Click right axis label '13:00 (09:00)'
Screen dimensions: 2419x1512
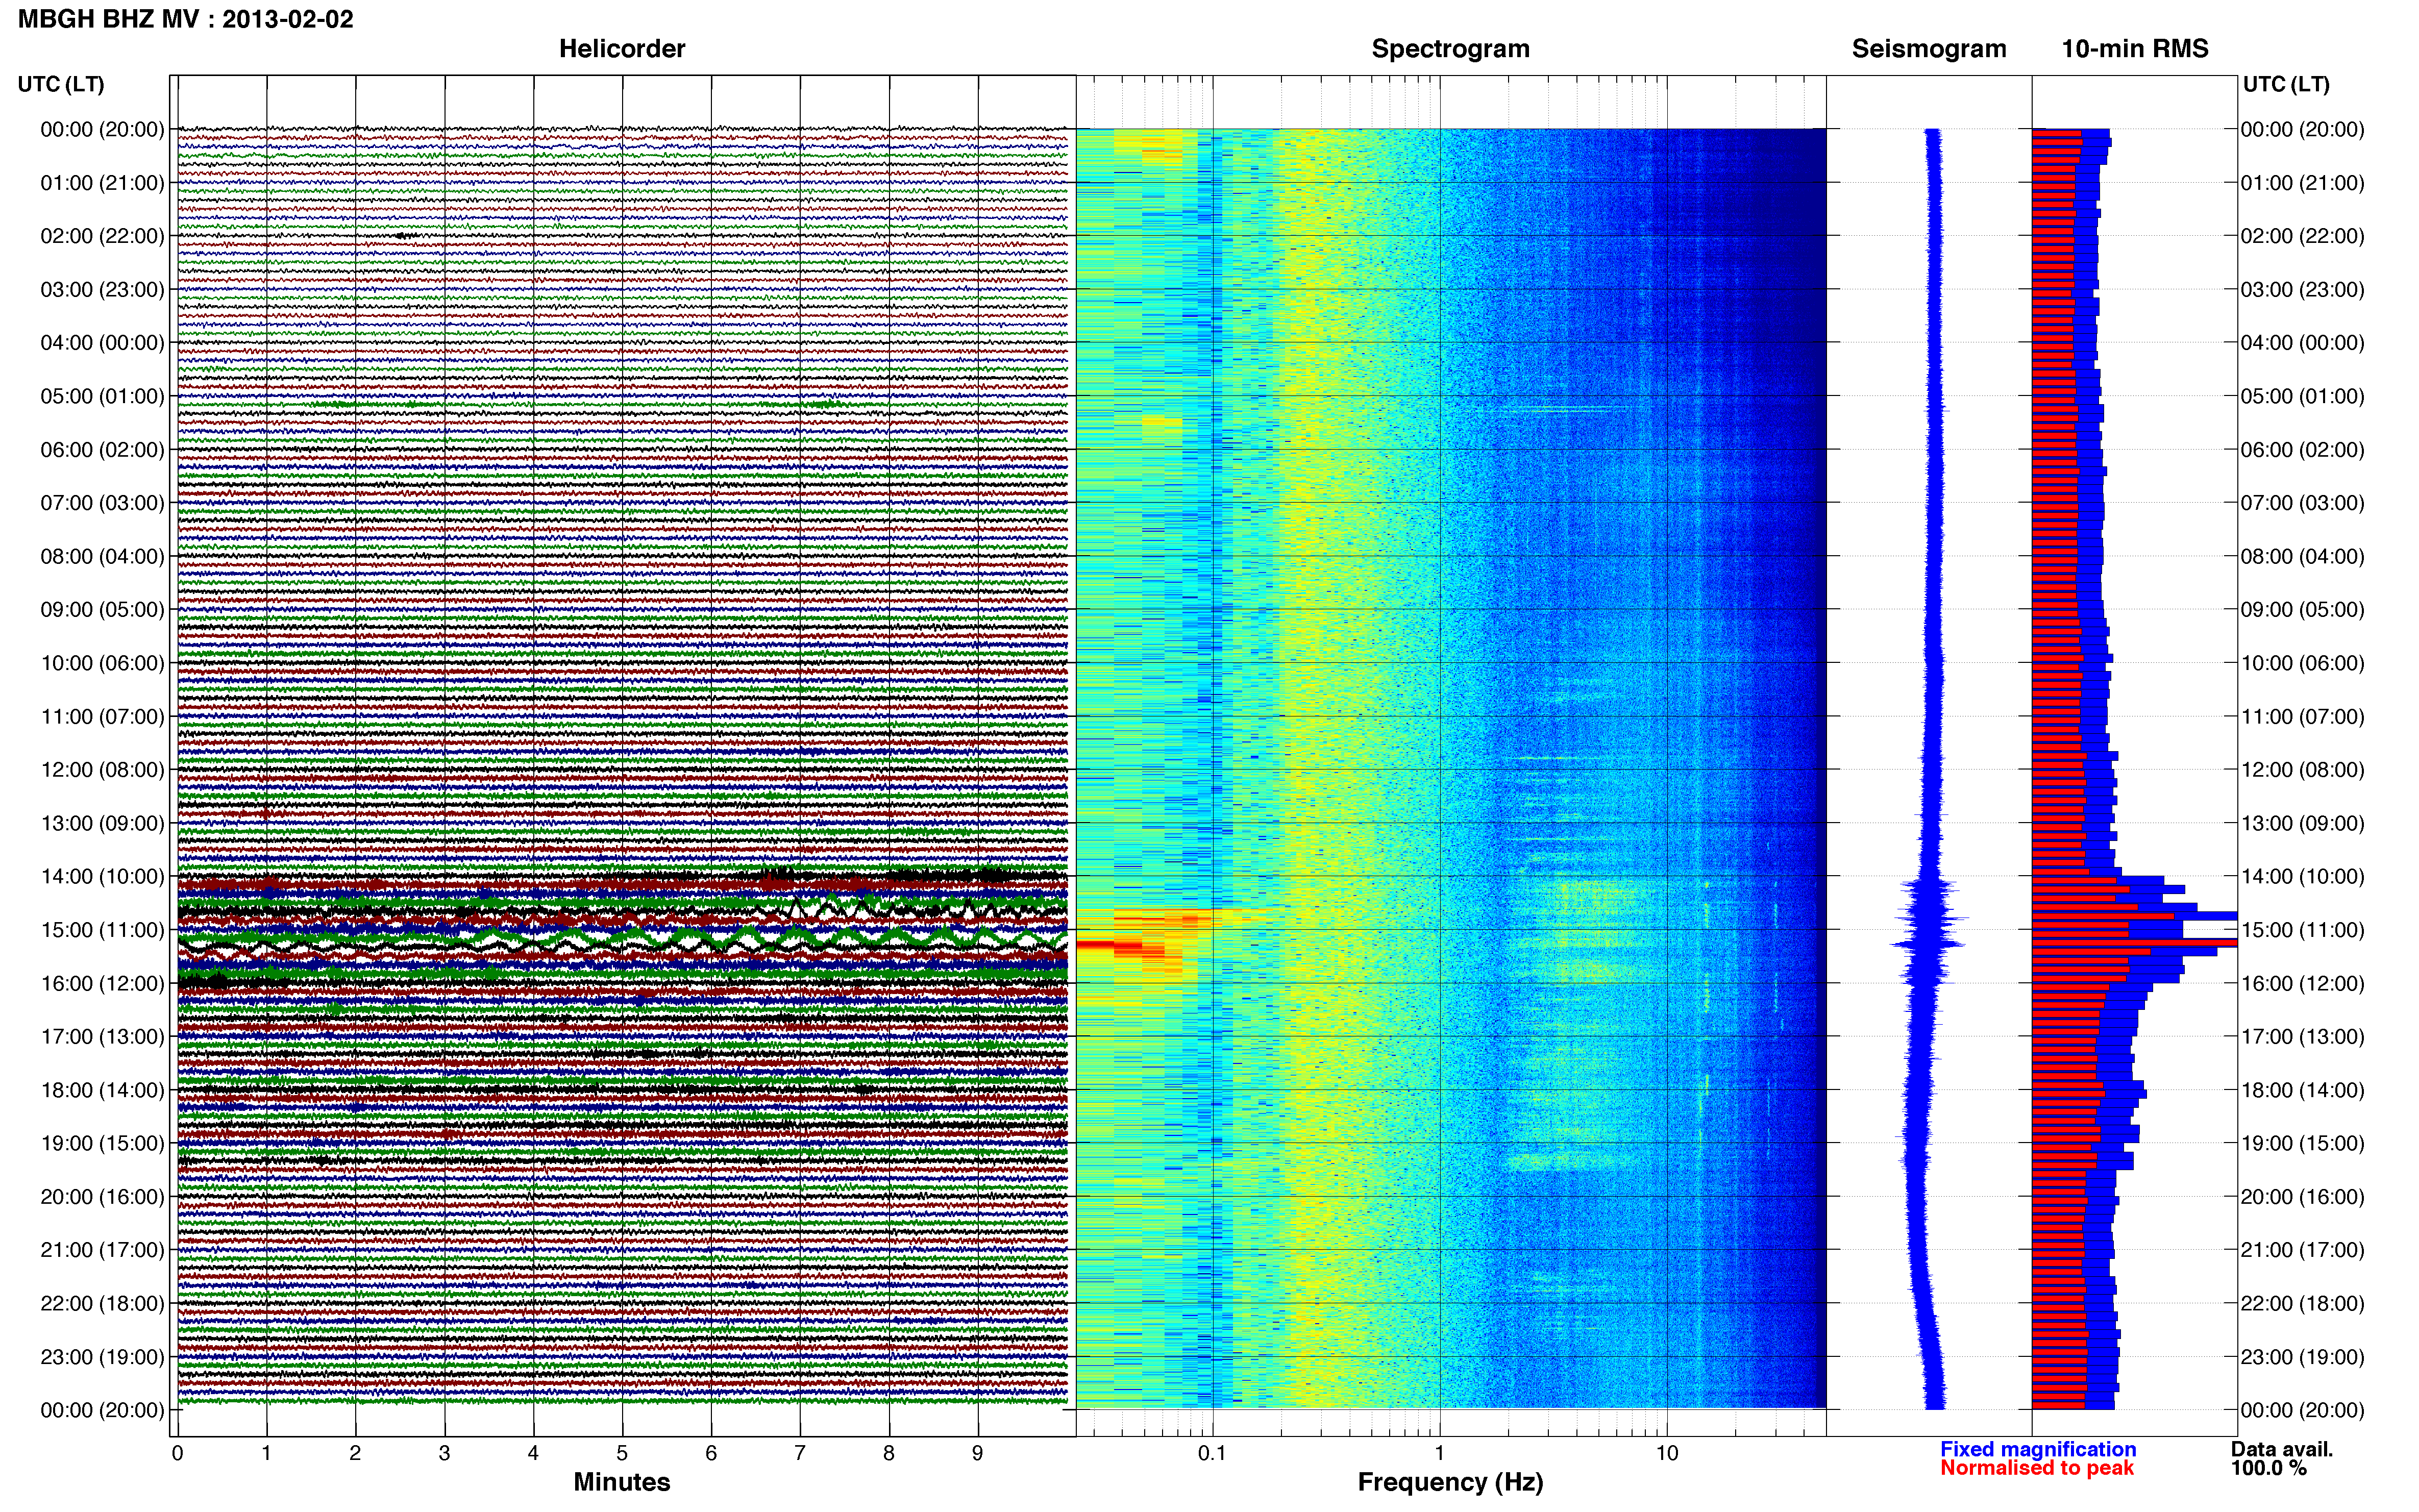pos(2302,823)
